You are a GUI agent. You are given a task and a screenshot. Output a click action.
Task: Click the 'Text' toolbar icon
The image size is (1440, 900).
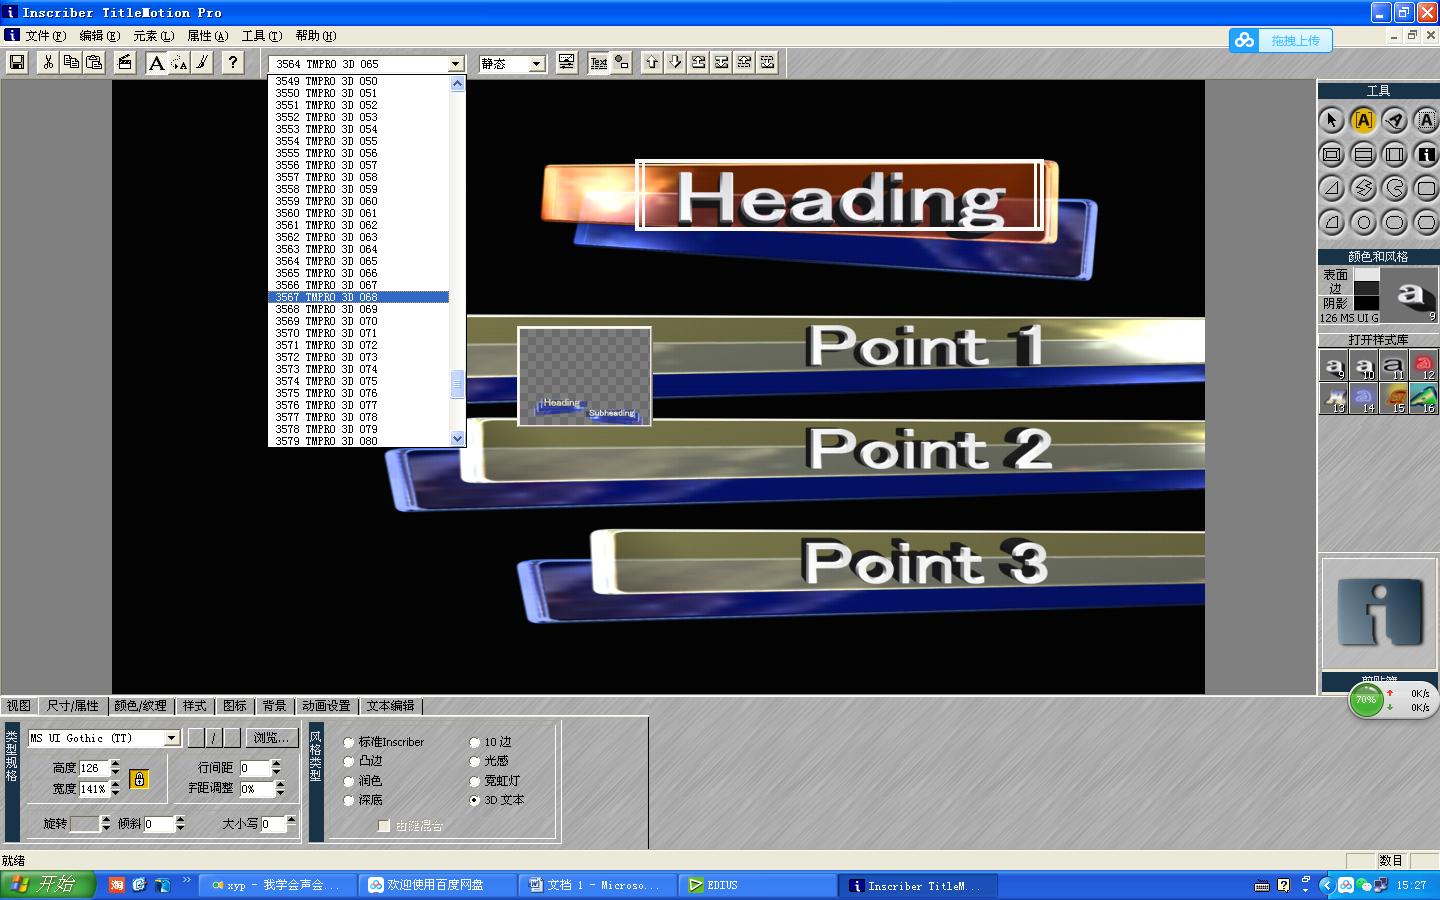[x=599, y=63]
